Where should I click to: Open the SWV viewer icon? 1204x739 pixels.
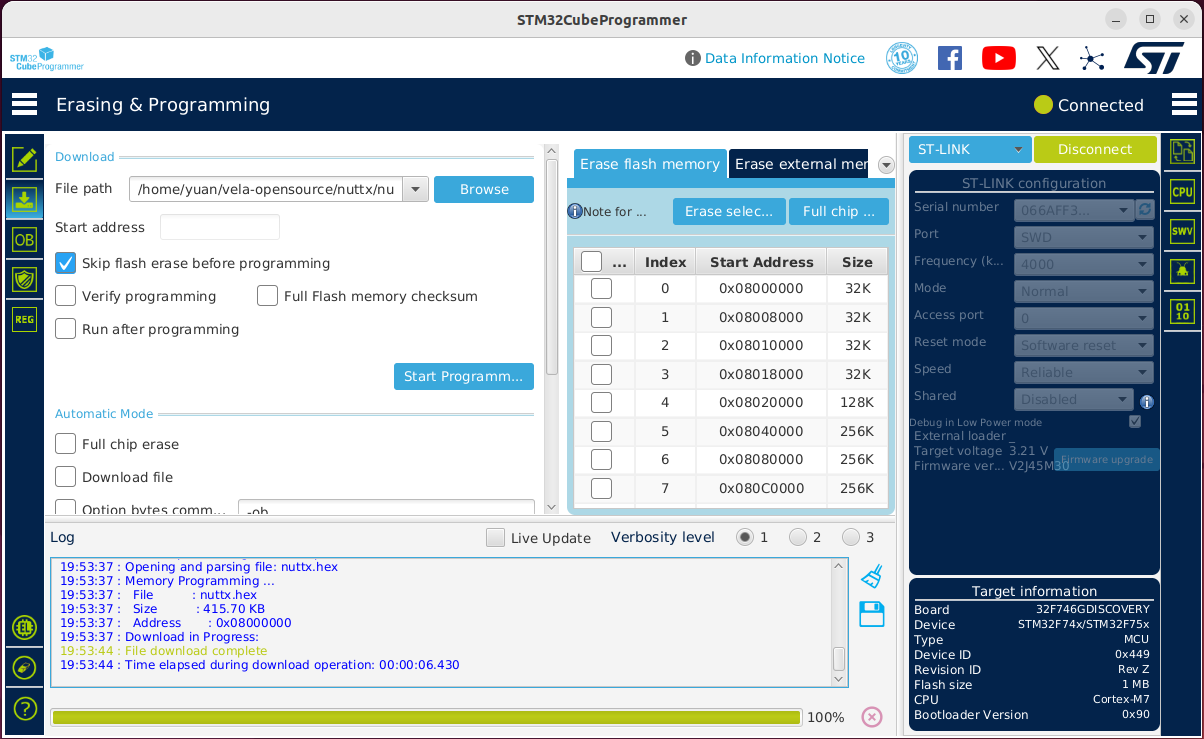(1183, 231)
